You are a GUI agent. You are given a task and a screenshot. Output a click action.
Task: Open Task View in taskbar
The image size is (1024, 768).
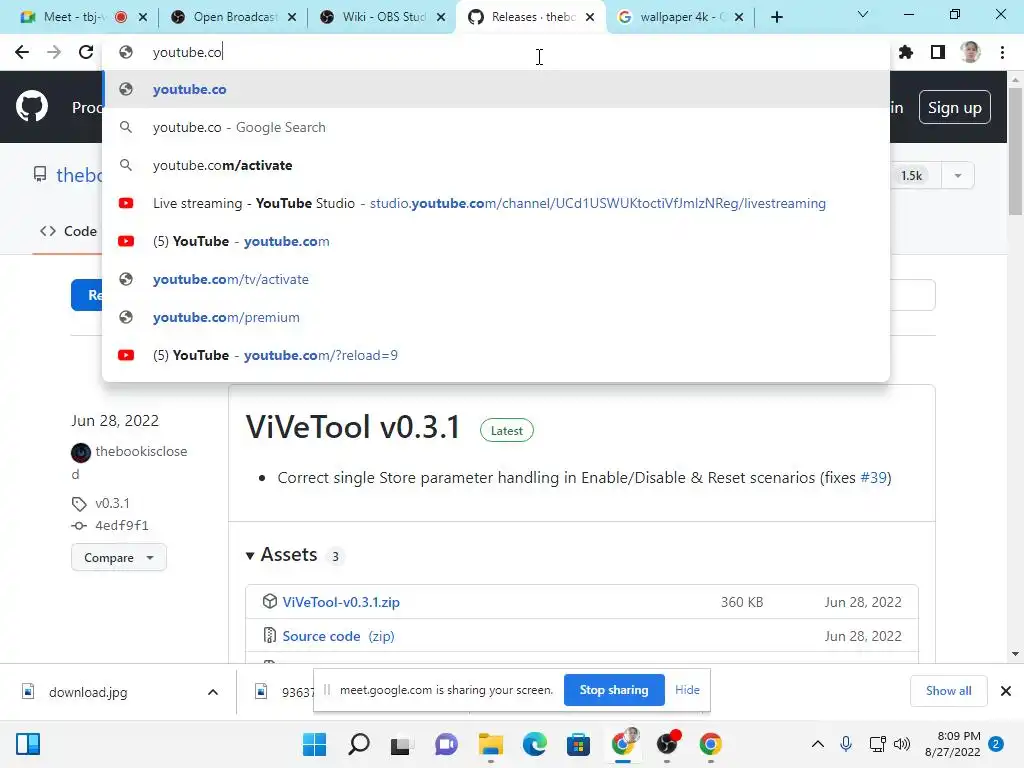point(402,744)
